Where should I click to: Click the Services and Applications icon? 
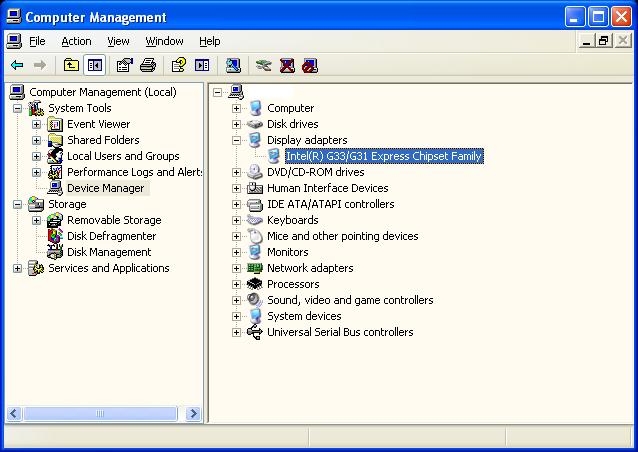[x=36, y=268]
